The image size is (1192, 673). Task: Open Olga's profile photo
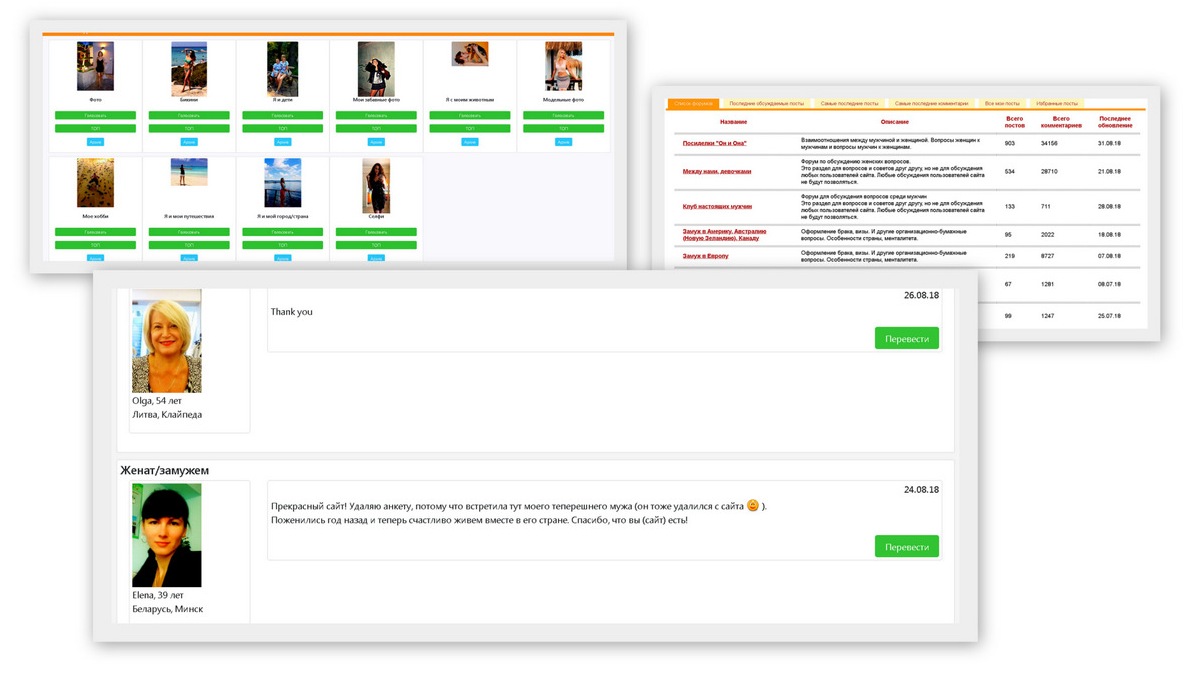(167, 341)
